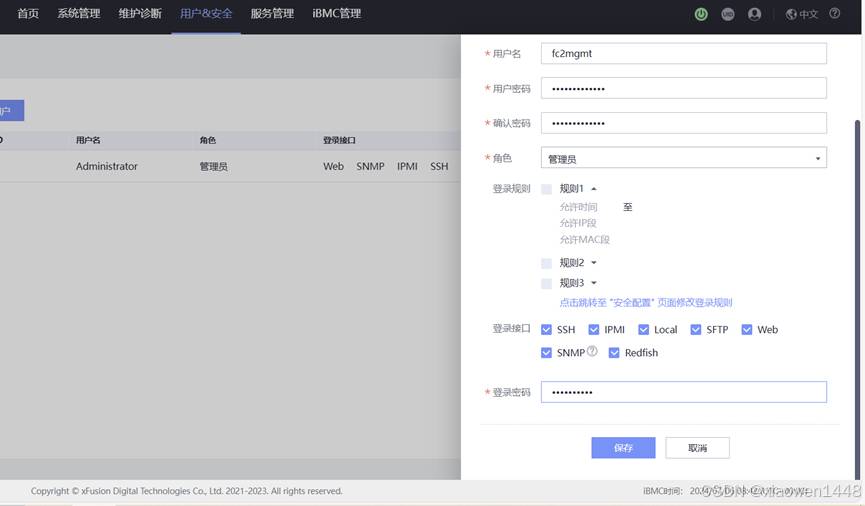Click the SNMP help tooltip icon
865x506 pixels.
coord(592,352)
